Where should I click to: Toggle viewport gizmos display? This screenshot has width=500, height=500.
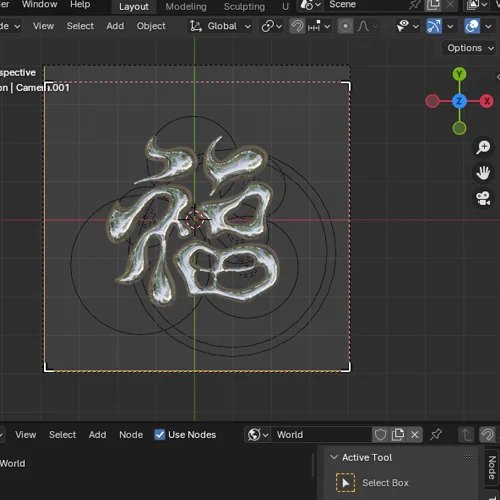(434, 26)
